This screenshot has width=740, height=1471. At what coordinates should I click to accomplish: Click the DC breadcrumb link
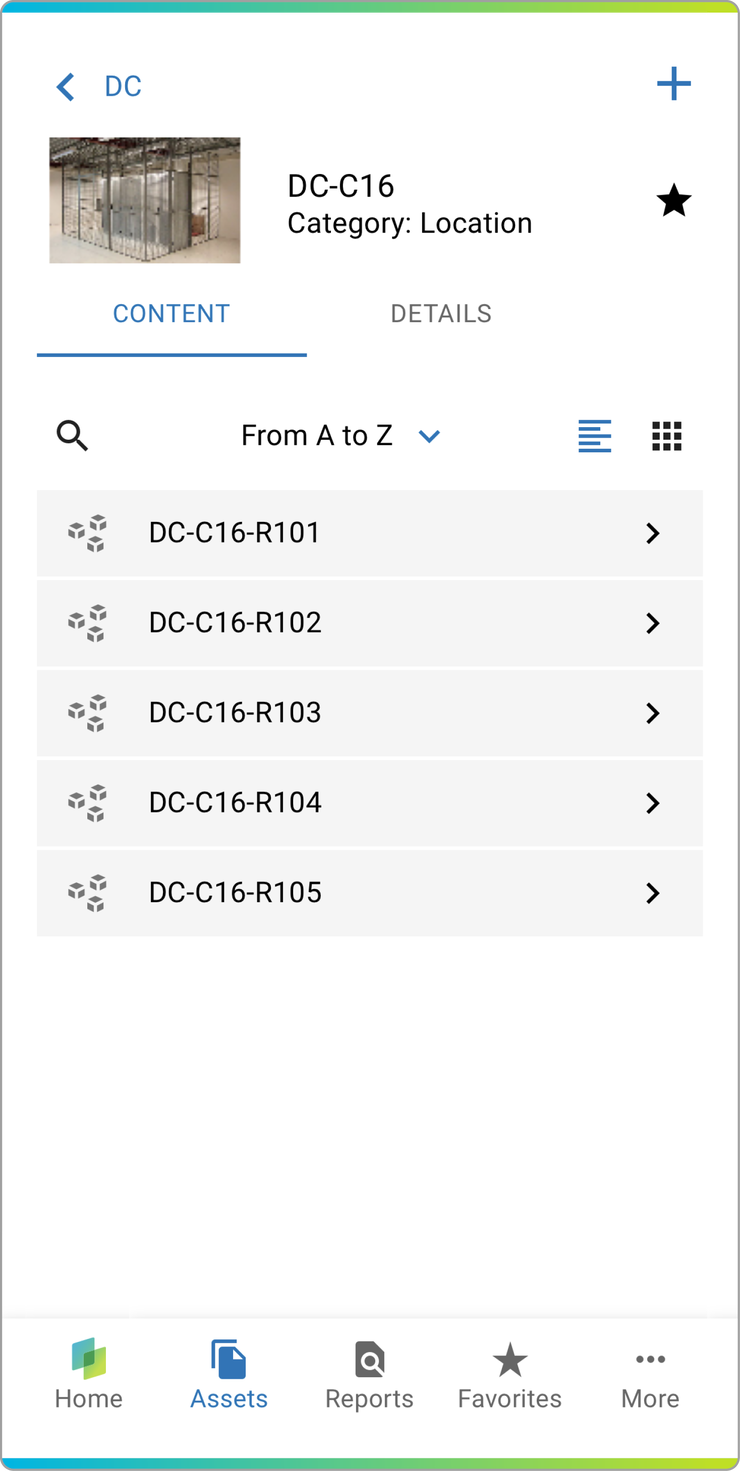[123, 87]
